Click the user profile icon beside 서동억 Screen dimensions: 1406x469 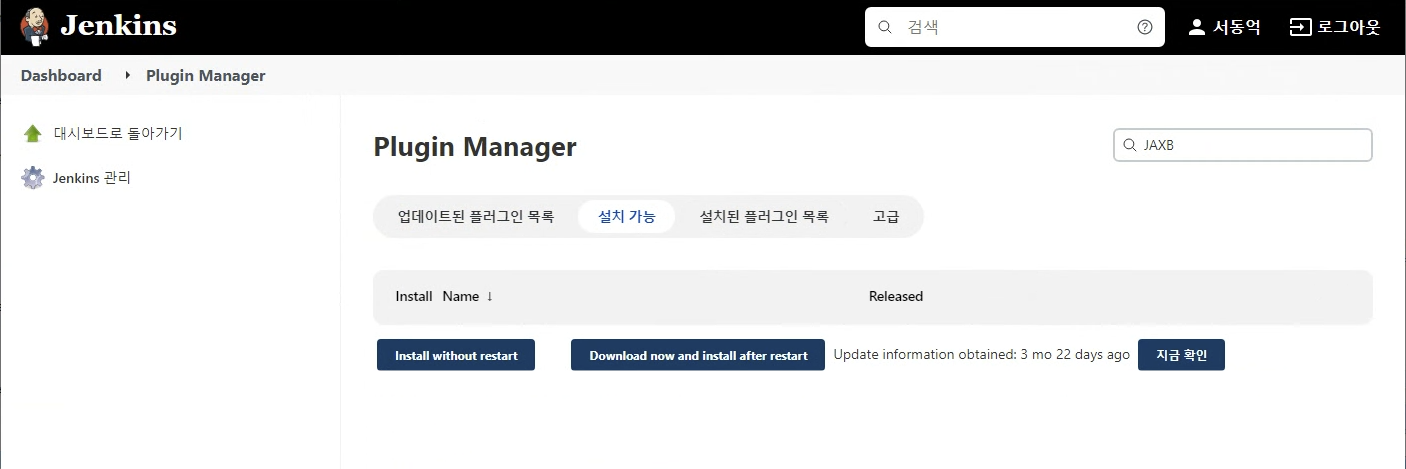(1196, 27)
